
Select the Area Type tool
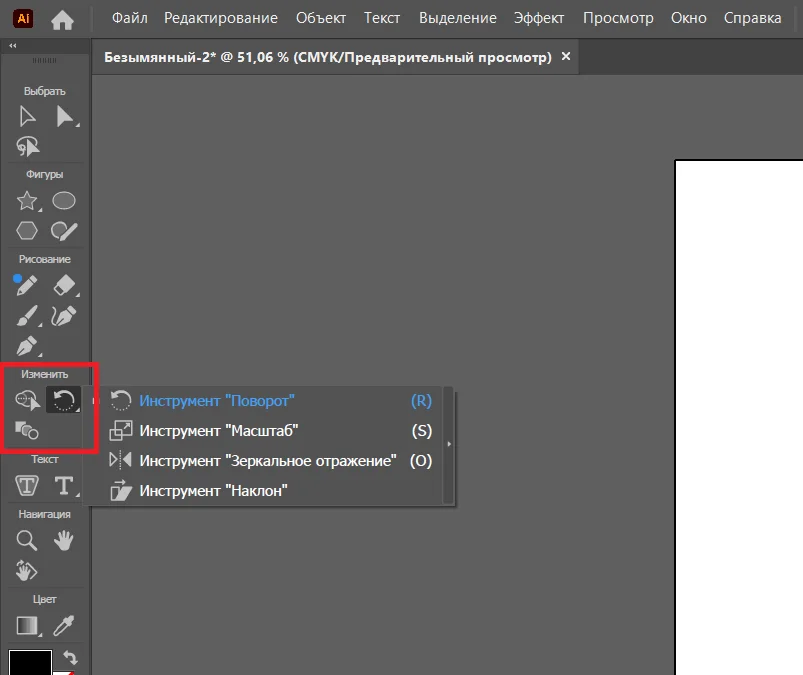27,485
